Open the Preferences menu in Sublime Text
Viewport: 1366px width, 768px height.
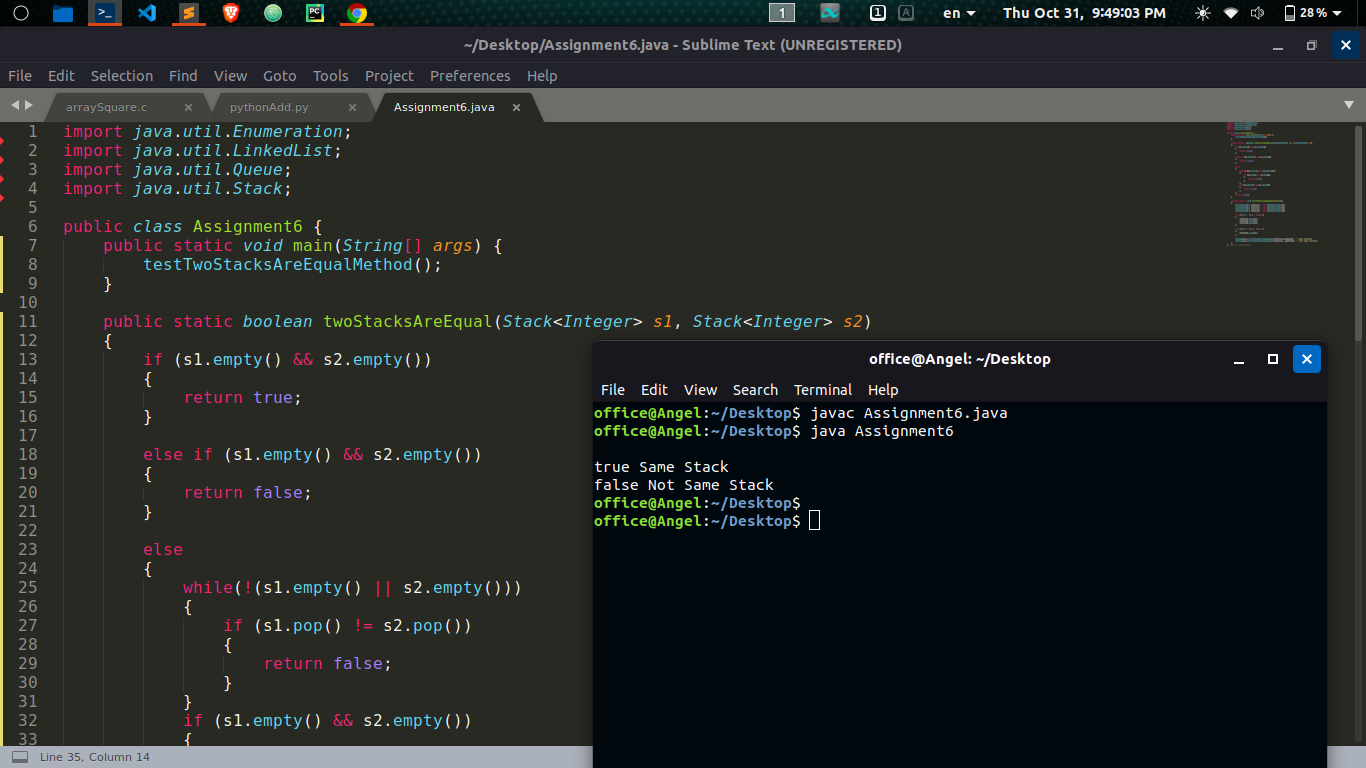[x=470, y=76]
